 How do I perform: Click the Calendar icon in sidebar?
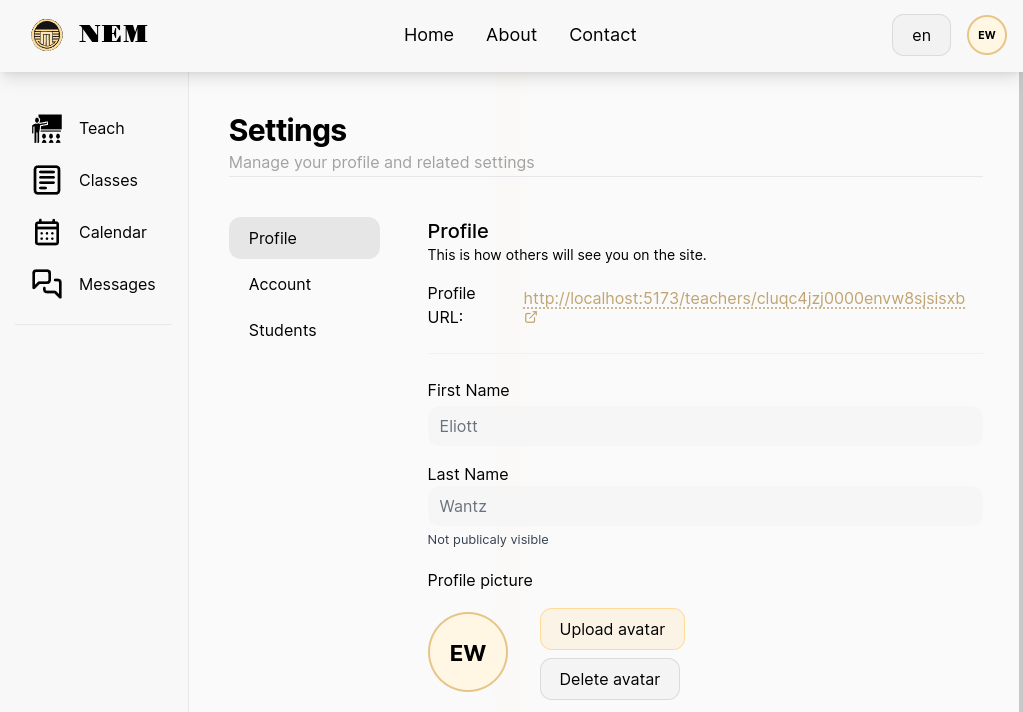[47, 232]
